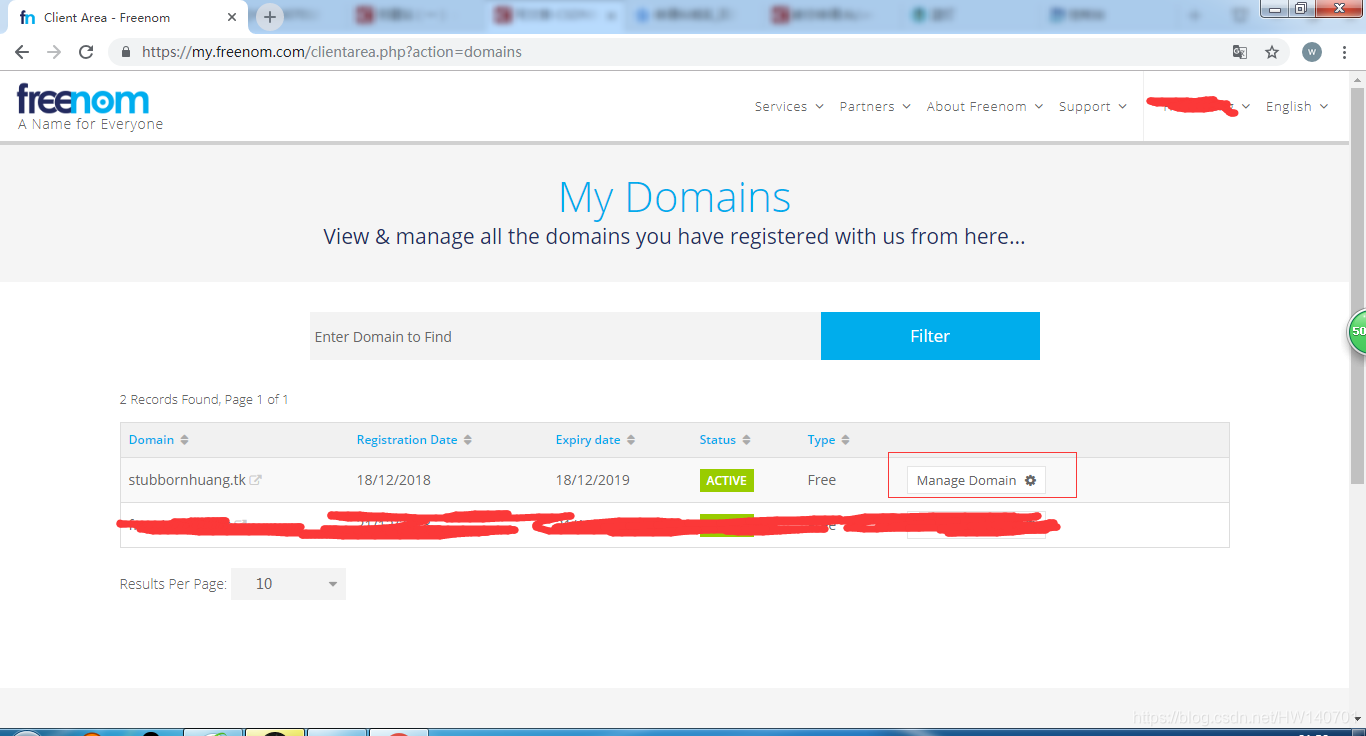Click the browser address bar URL

(332, 52)
